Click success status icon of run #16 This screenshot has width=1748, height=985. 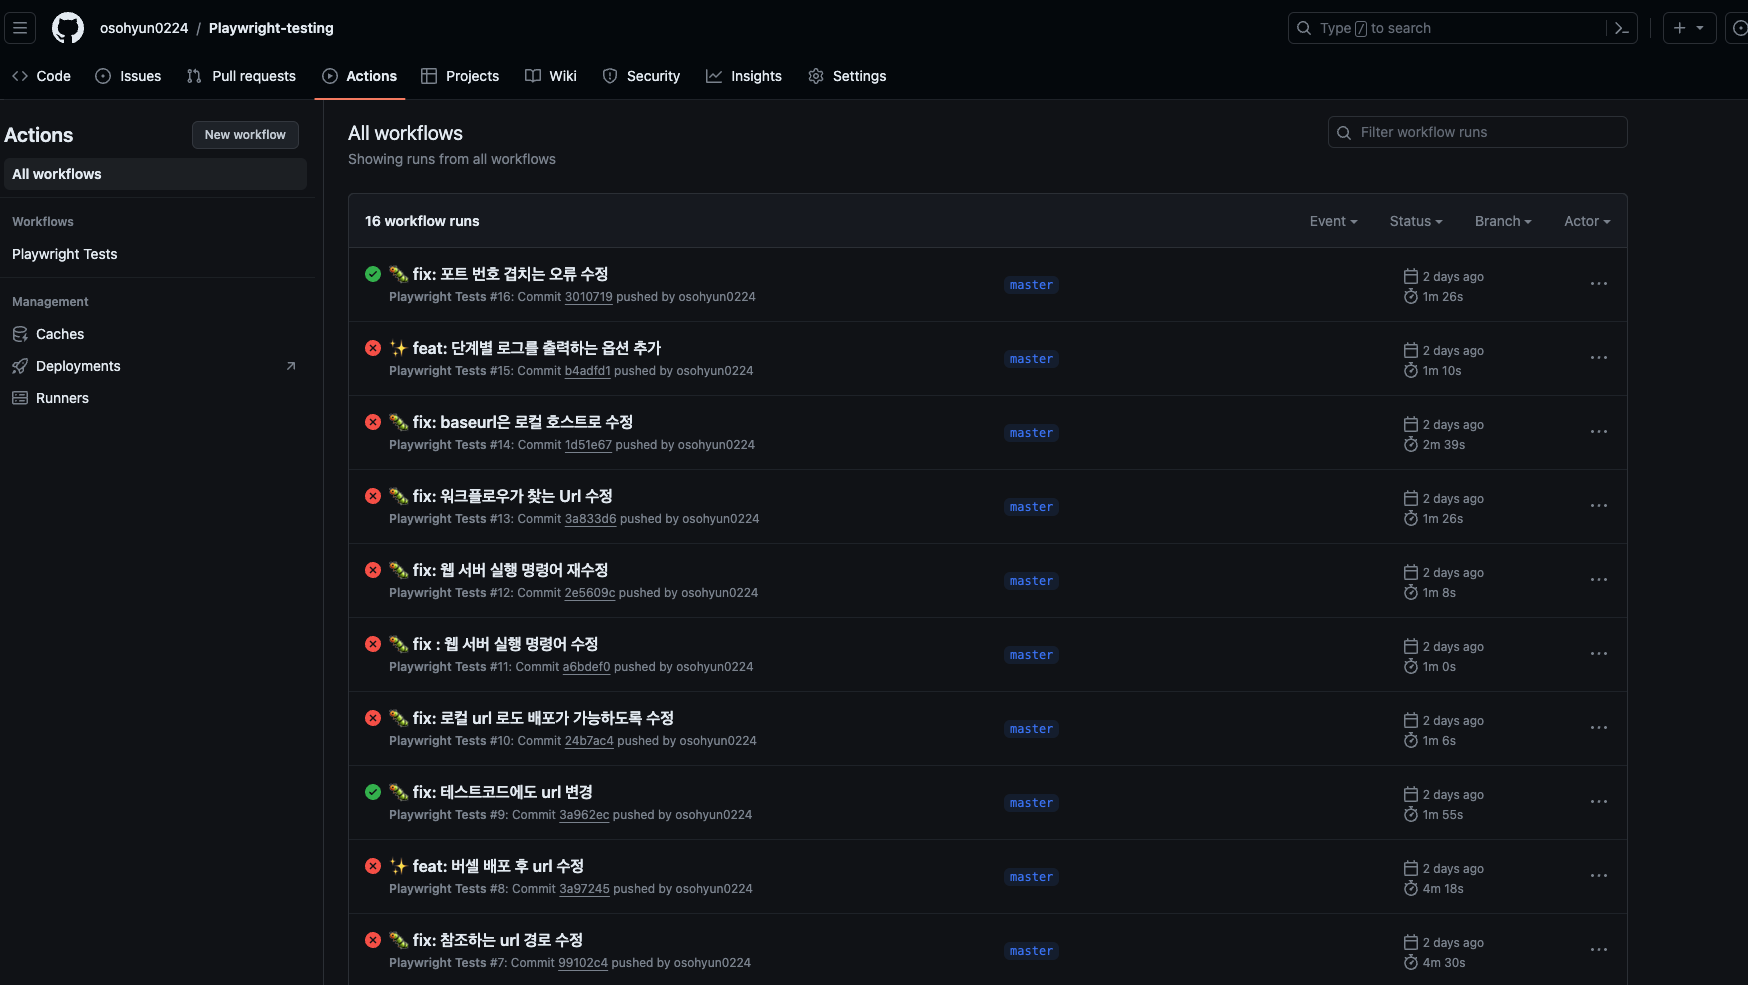pyautogui.click(x=373, y=274)
